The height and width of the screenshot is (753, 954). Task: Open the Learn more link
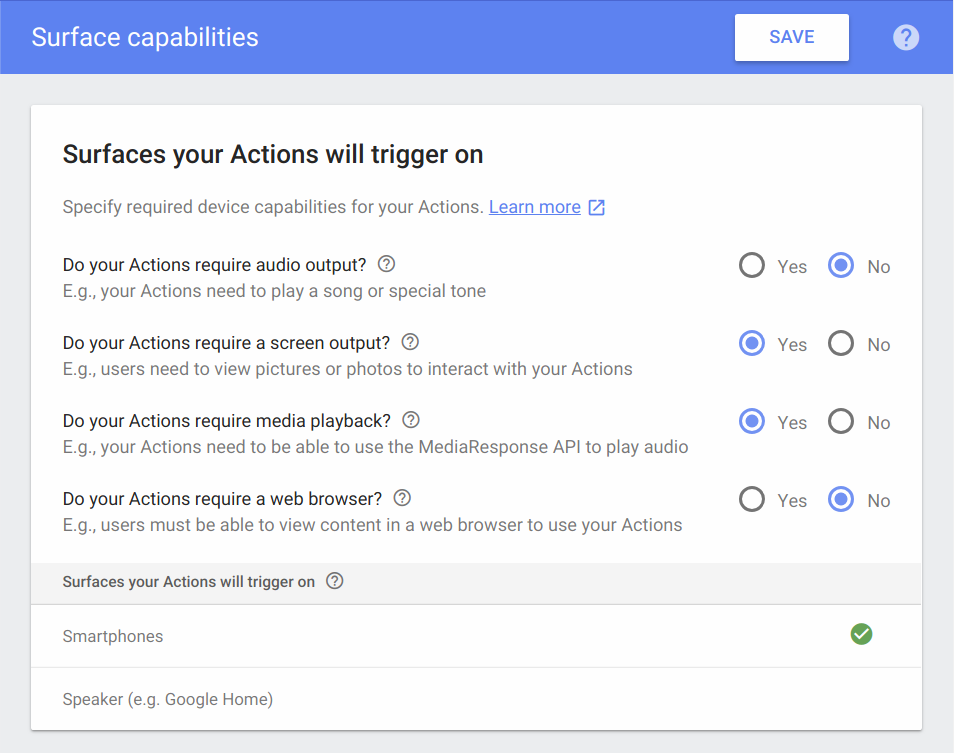click(534, 207)
